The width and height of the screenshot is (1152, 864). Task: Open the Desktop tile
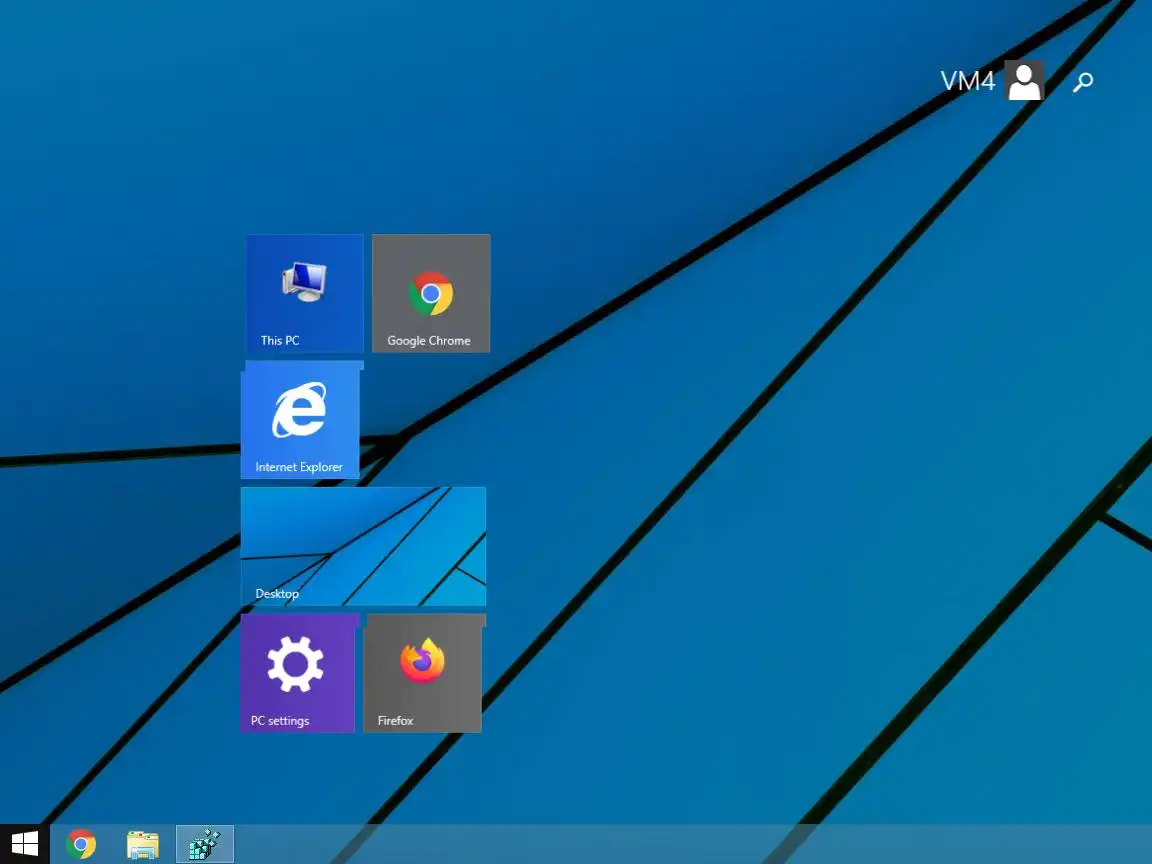click(364, 547)
